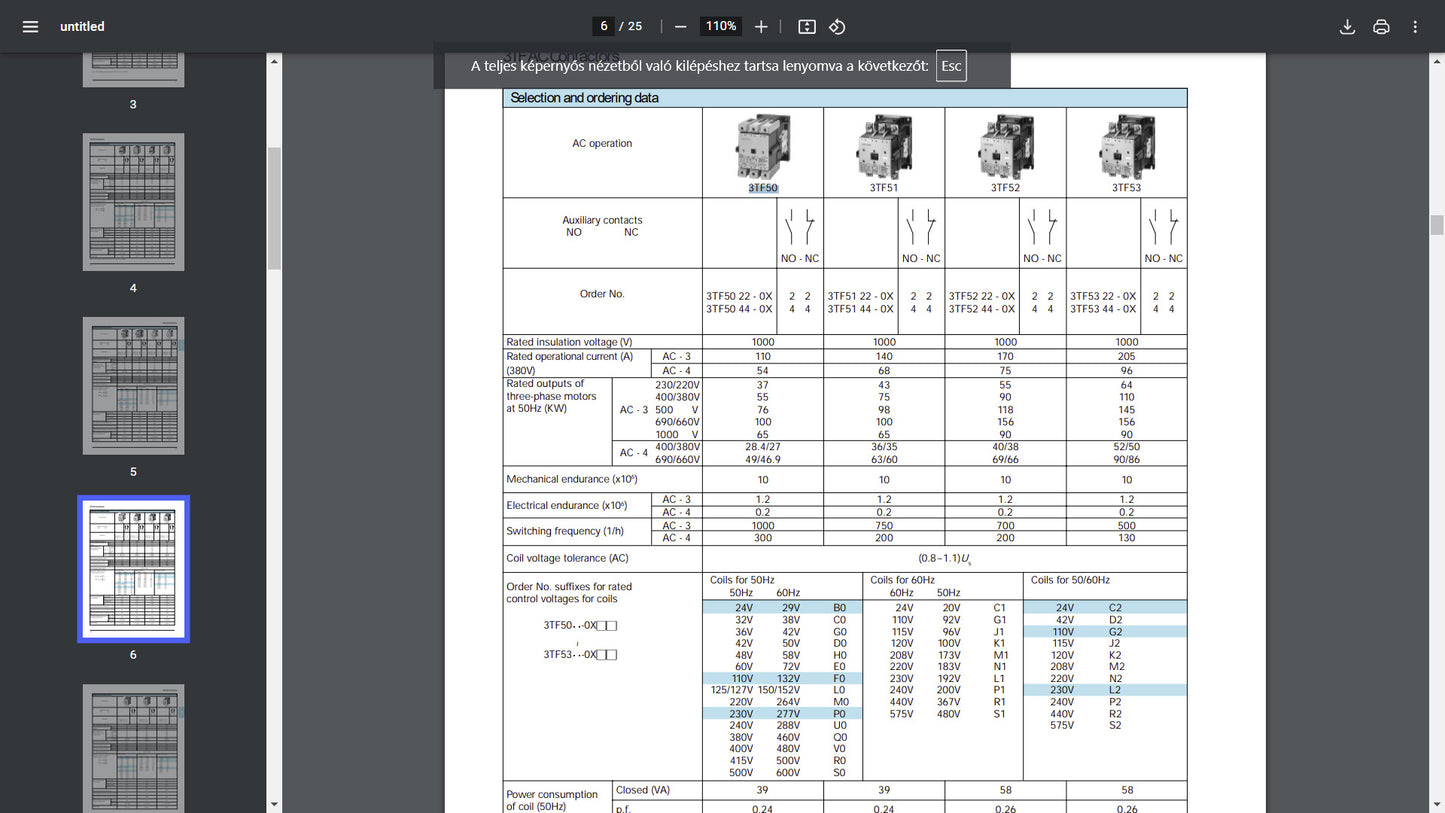Click the fit to page icon
This screenshot has height=813, width=1445.
click(807, 27)
